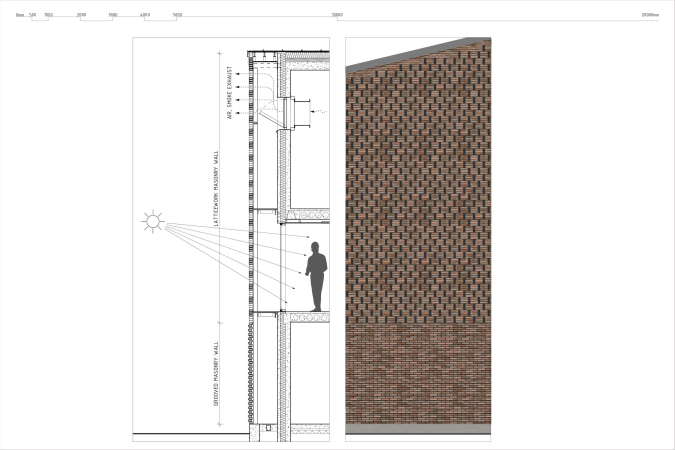Click the dimension tick between the two wall labels
675x450 pixels.
(x=219, y=321)
